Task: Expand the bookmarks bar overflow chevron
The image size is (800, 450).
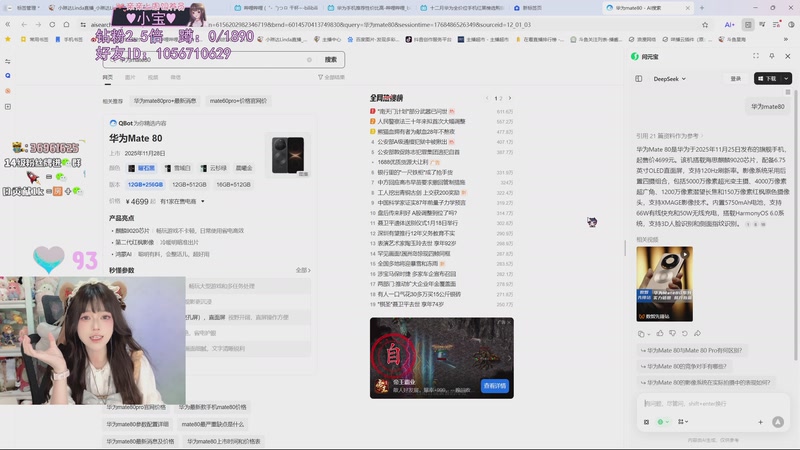Action: [x=786, y=39]
